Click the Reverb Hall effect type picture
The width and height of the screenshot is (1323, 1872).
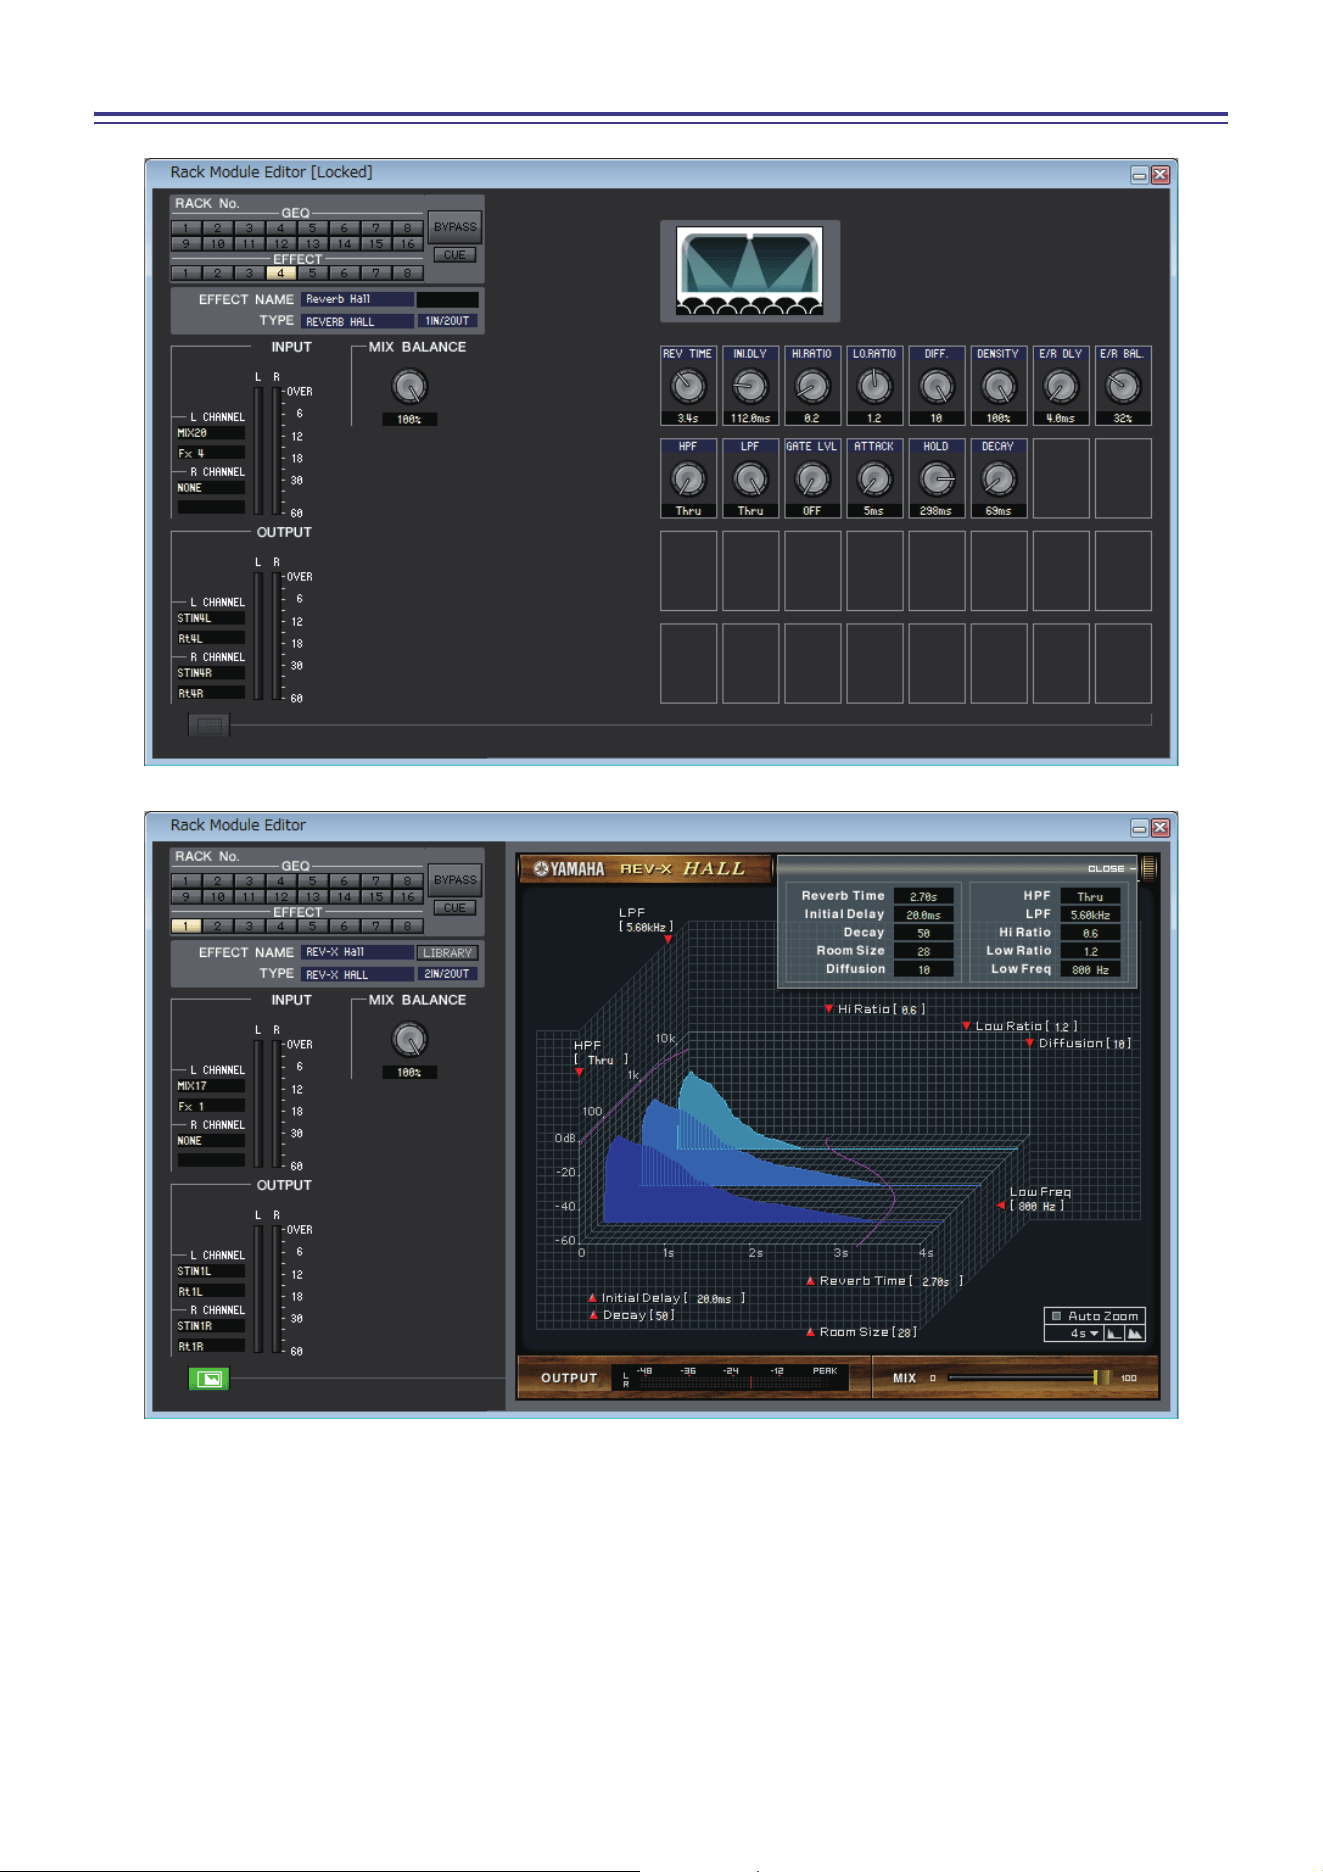(750, 271)
